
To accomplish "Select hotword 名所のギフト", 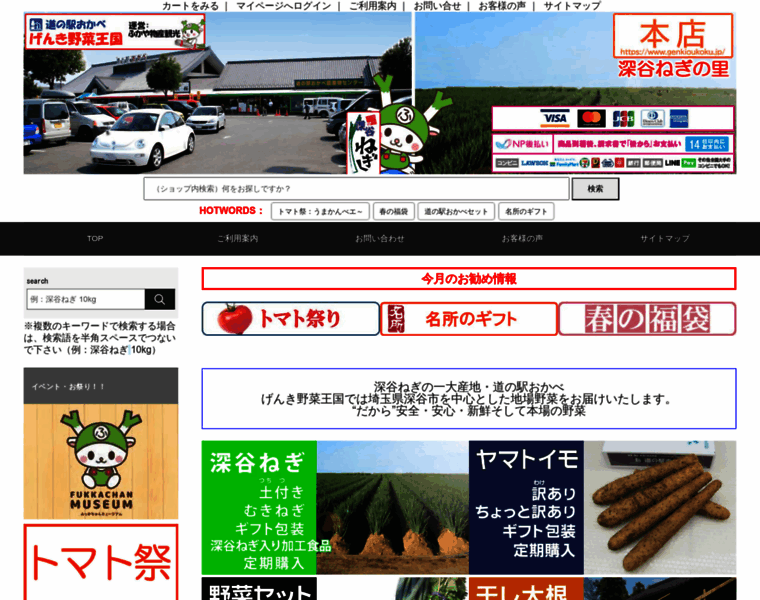I will pos(526,211).
